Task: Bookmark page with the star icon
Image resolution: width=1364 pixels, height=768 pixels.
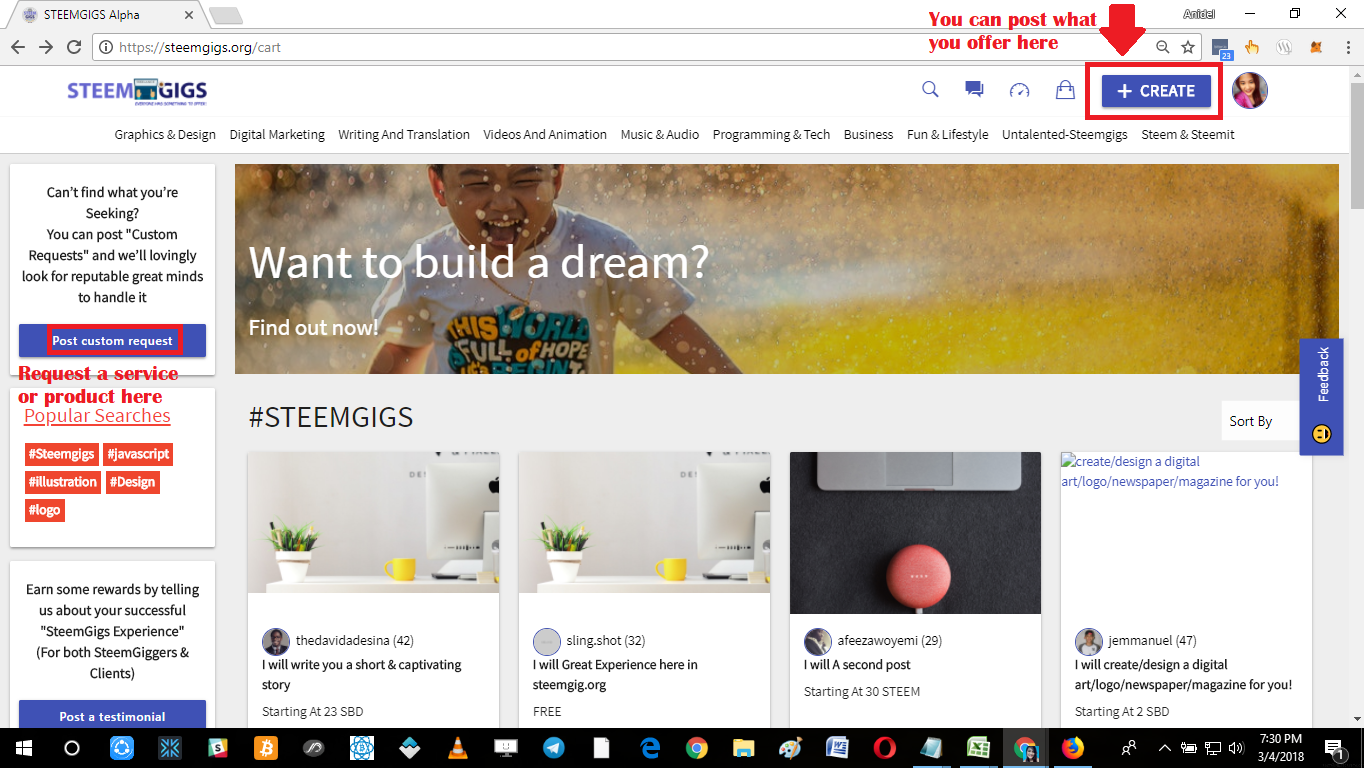Action: point(1188,47)
